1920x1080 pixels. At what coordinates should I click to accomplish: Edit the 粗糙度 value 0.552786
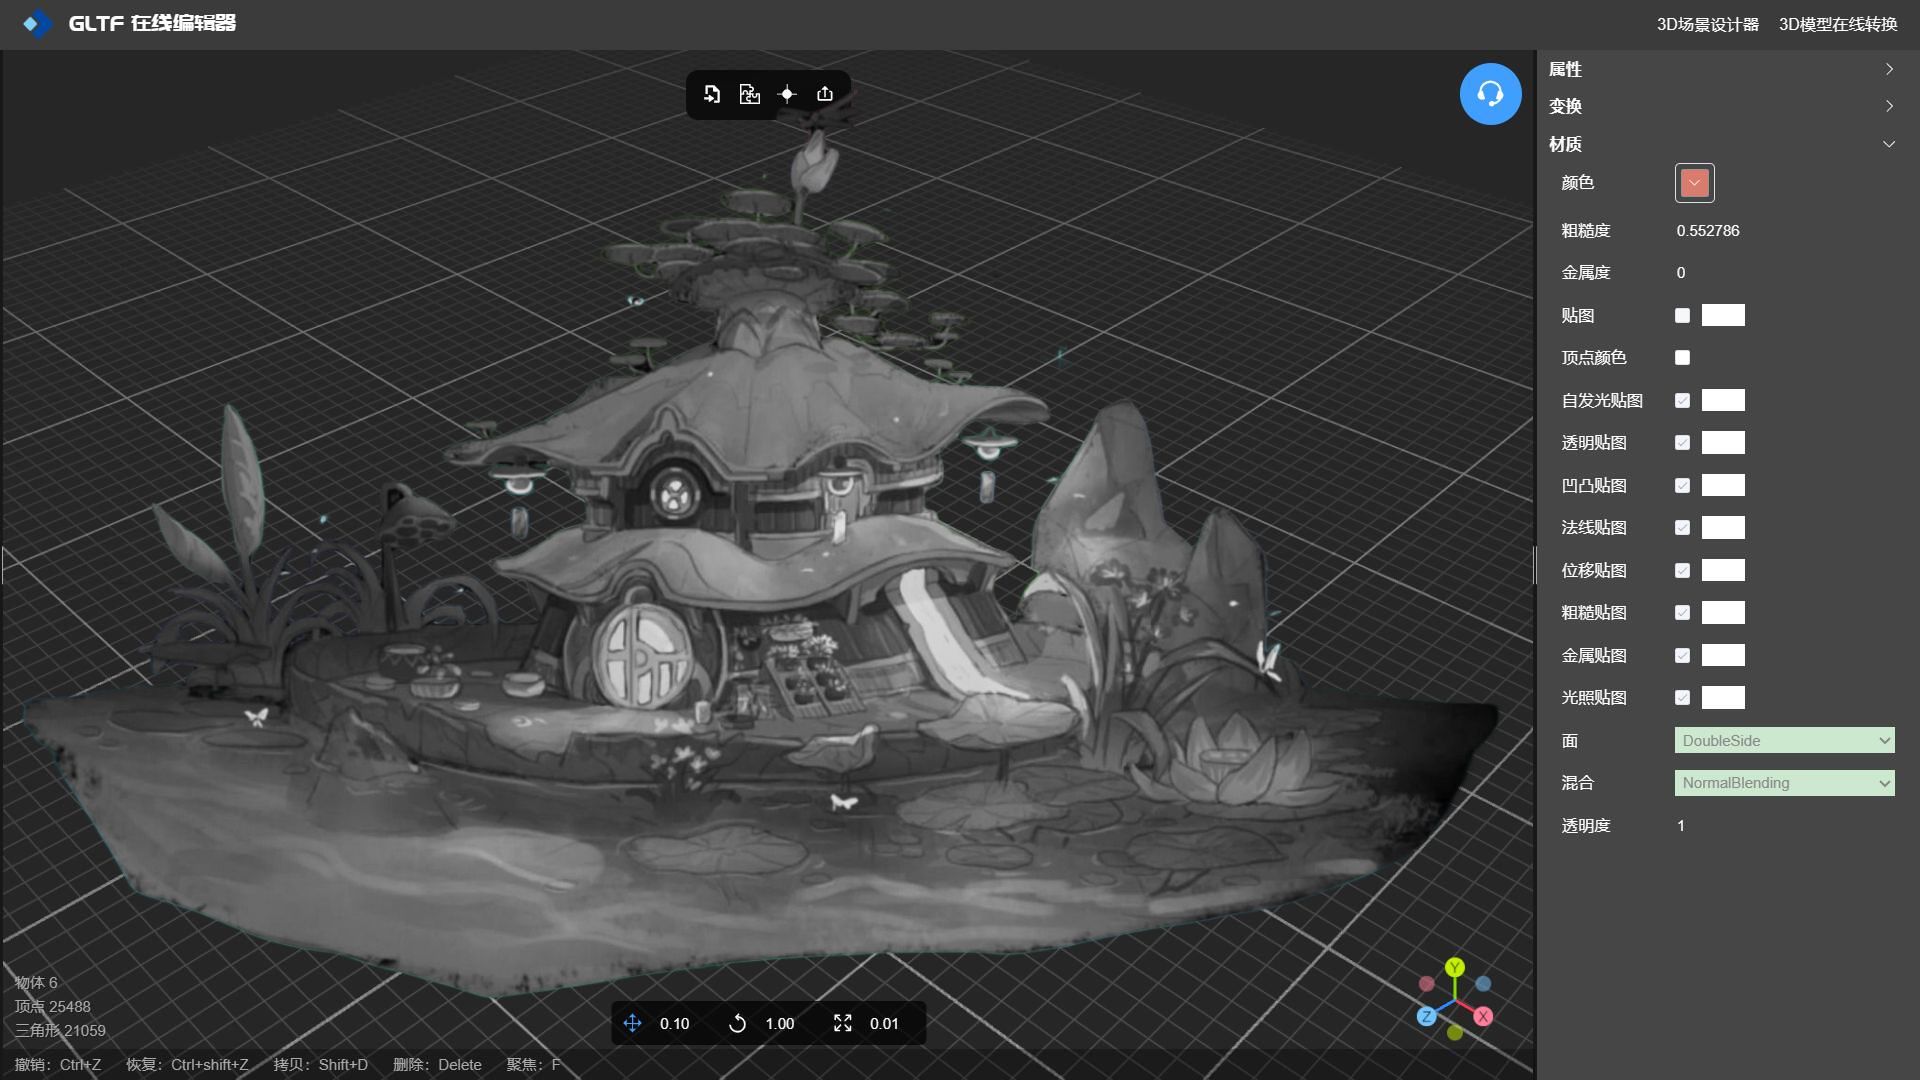tap(1708, 231)
